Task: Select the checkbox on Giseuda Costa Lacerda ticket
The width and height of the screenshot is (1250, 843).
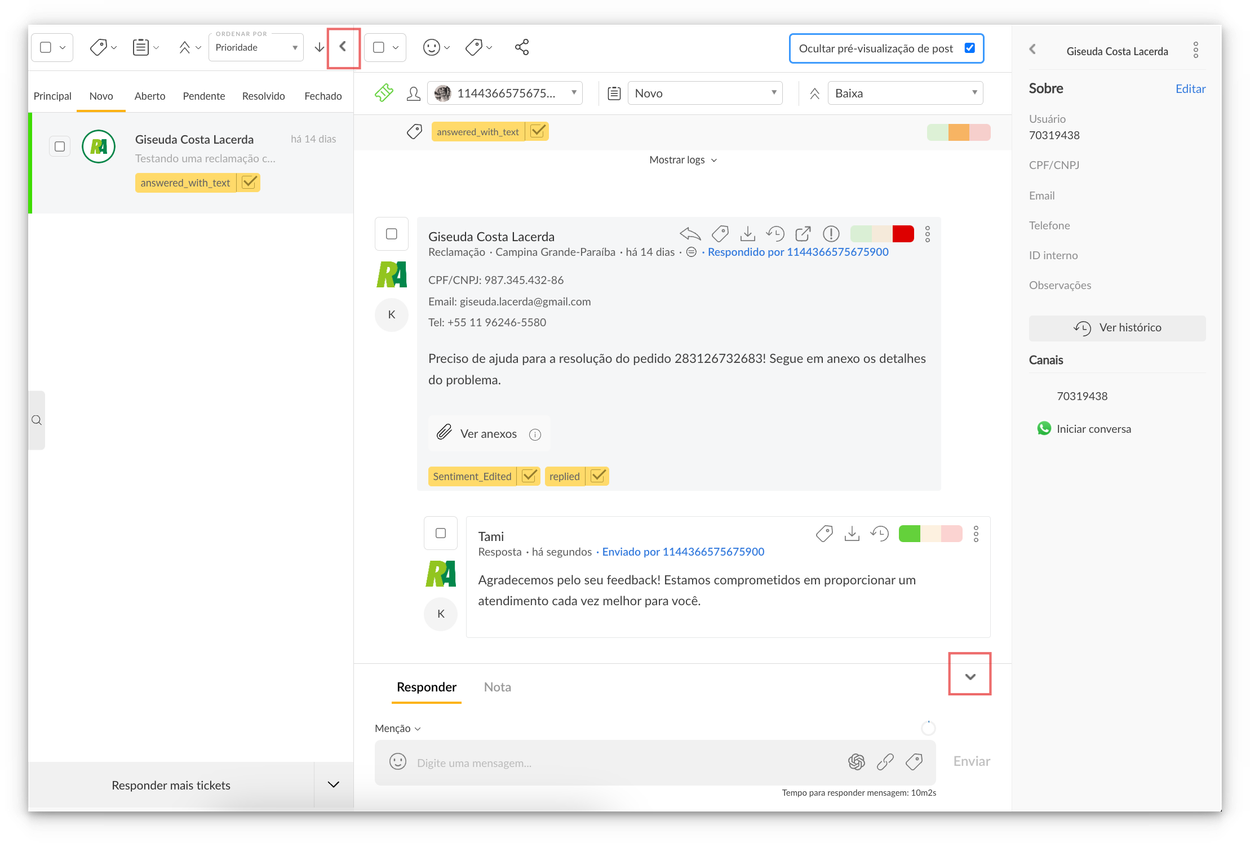Action: coord(60,147)
